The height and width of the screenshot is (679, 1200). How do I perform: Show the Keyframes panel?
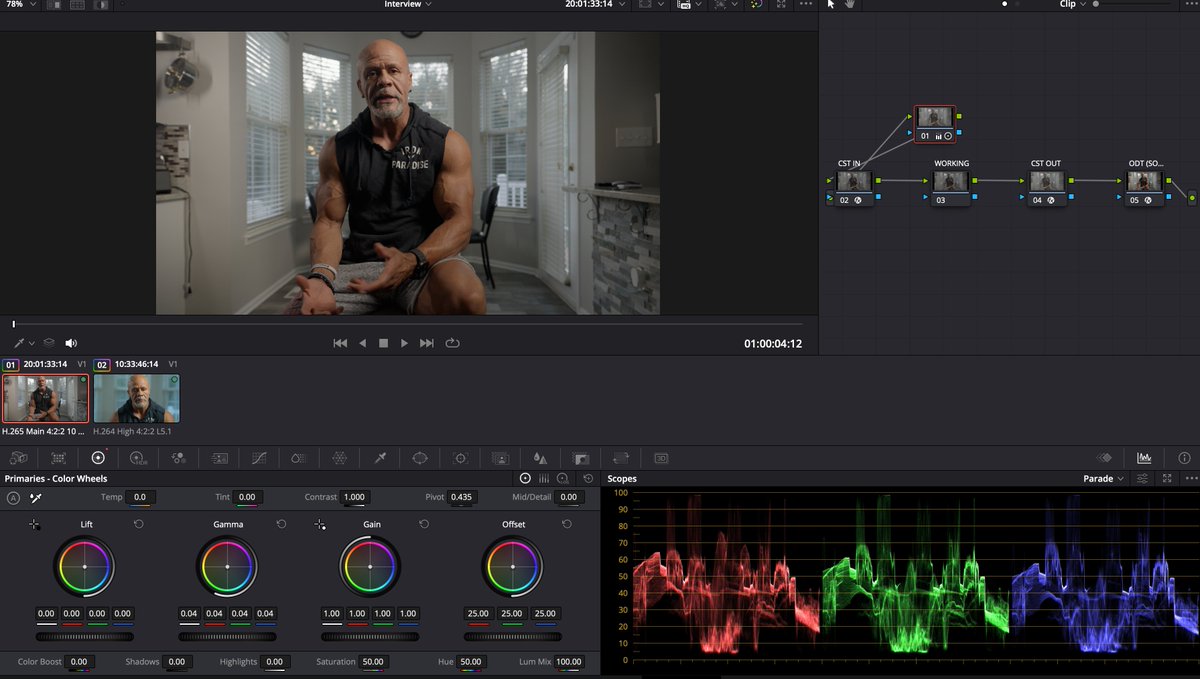point(1104,457)
